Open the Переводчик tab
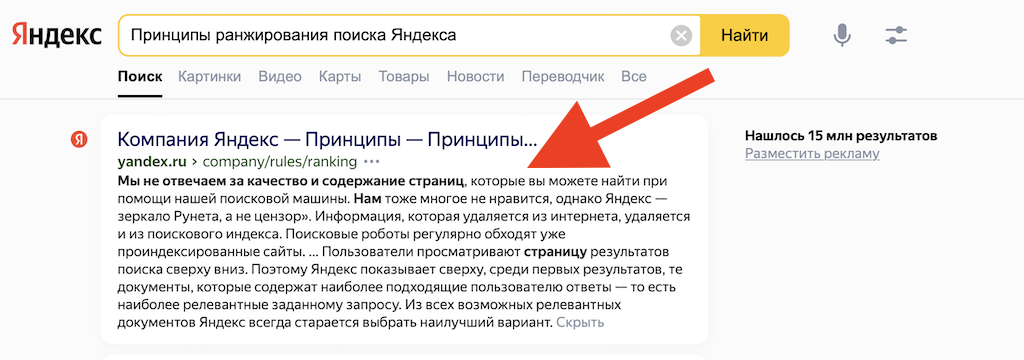 point(563,77)
